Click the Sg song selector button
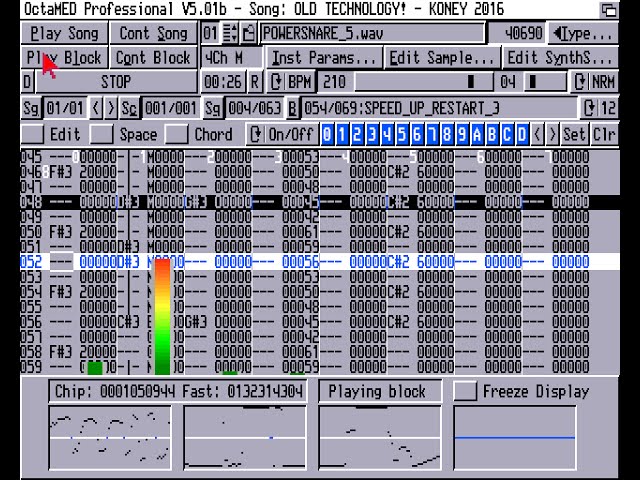The width and height of the screenshot is (640, 480). 31,108
